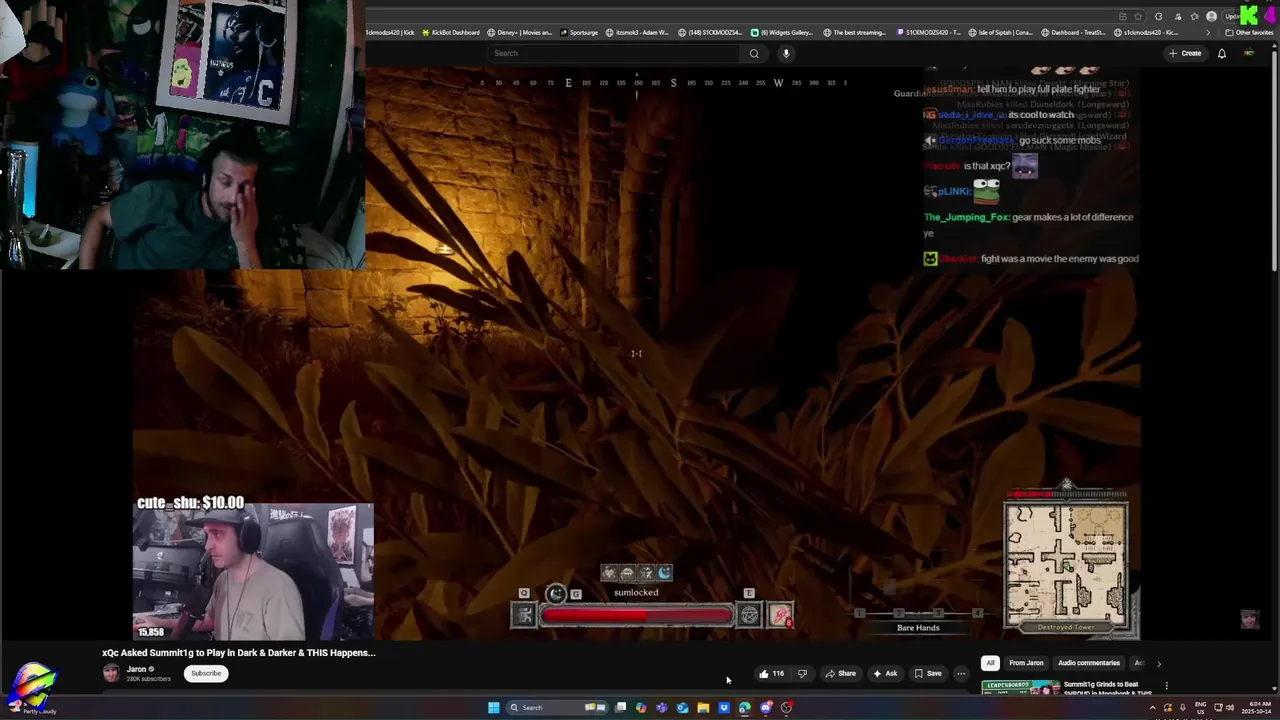Screen dimensions: 1280x720
Task: Open Summit1g Grinds to Beat suggested thumbnail
Action: click(1020, 687)
